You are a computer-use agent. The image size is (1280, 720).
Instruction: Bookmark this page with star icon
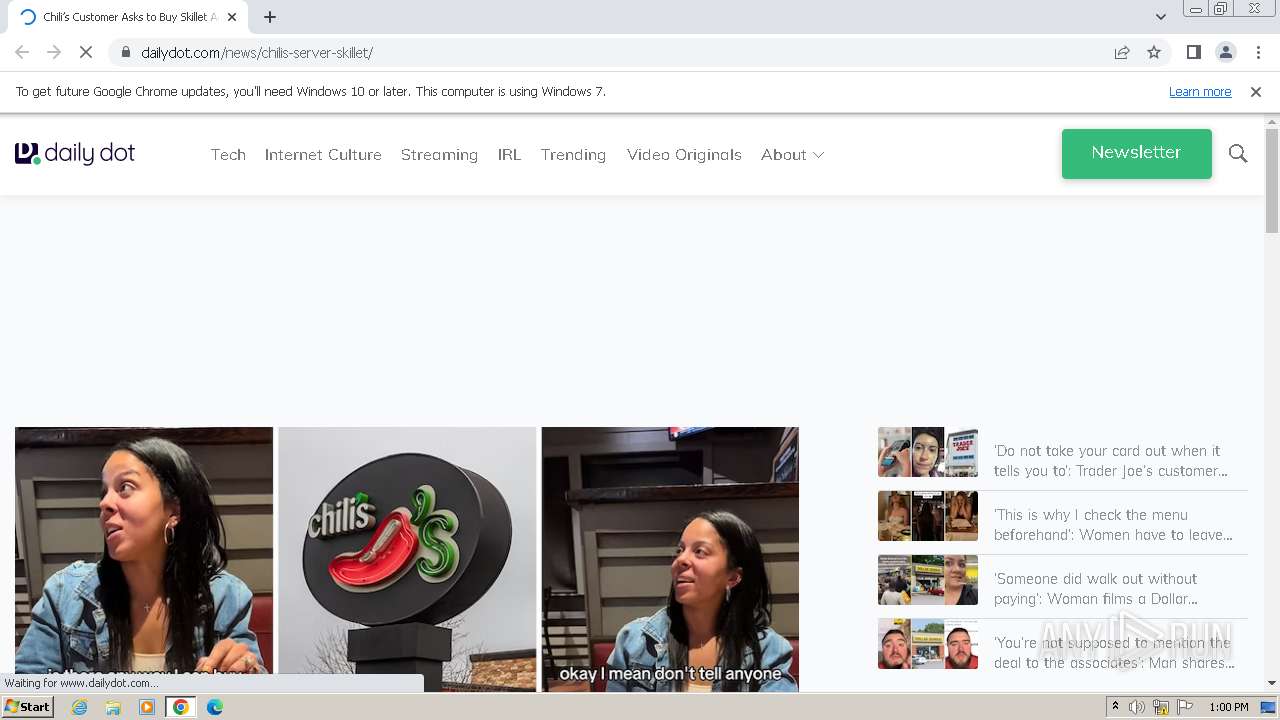tap(1154, 52)
